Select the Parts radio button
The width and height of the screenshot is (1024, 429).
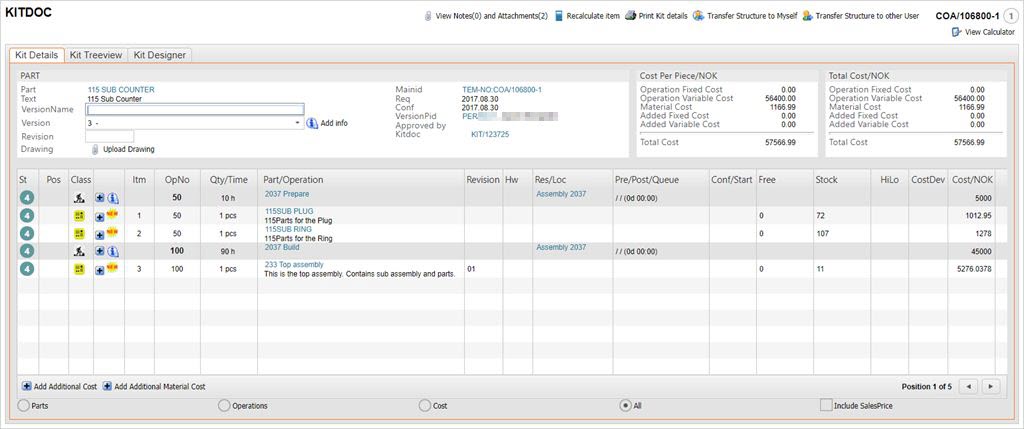point(23,405)
